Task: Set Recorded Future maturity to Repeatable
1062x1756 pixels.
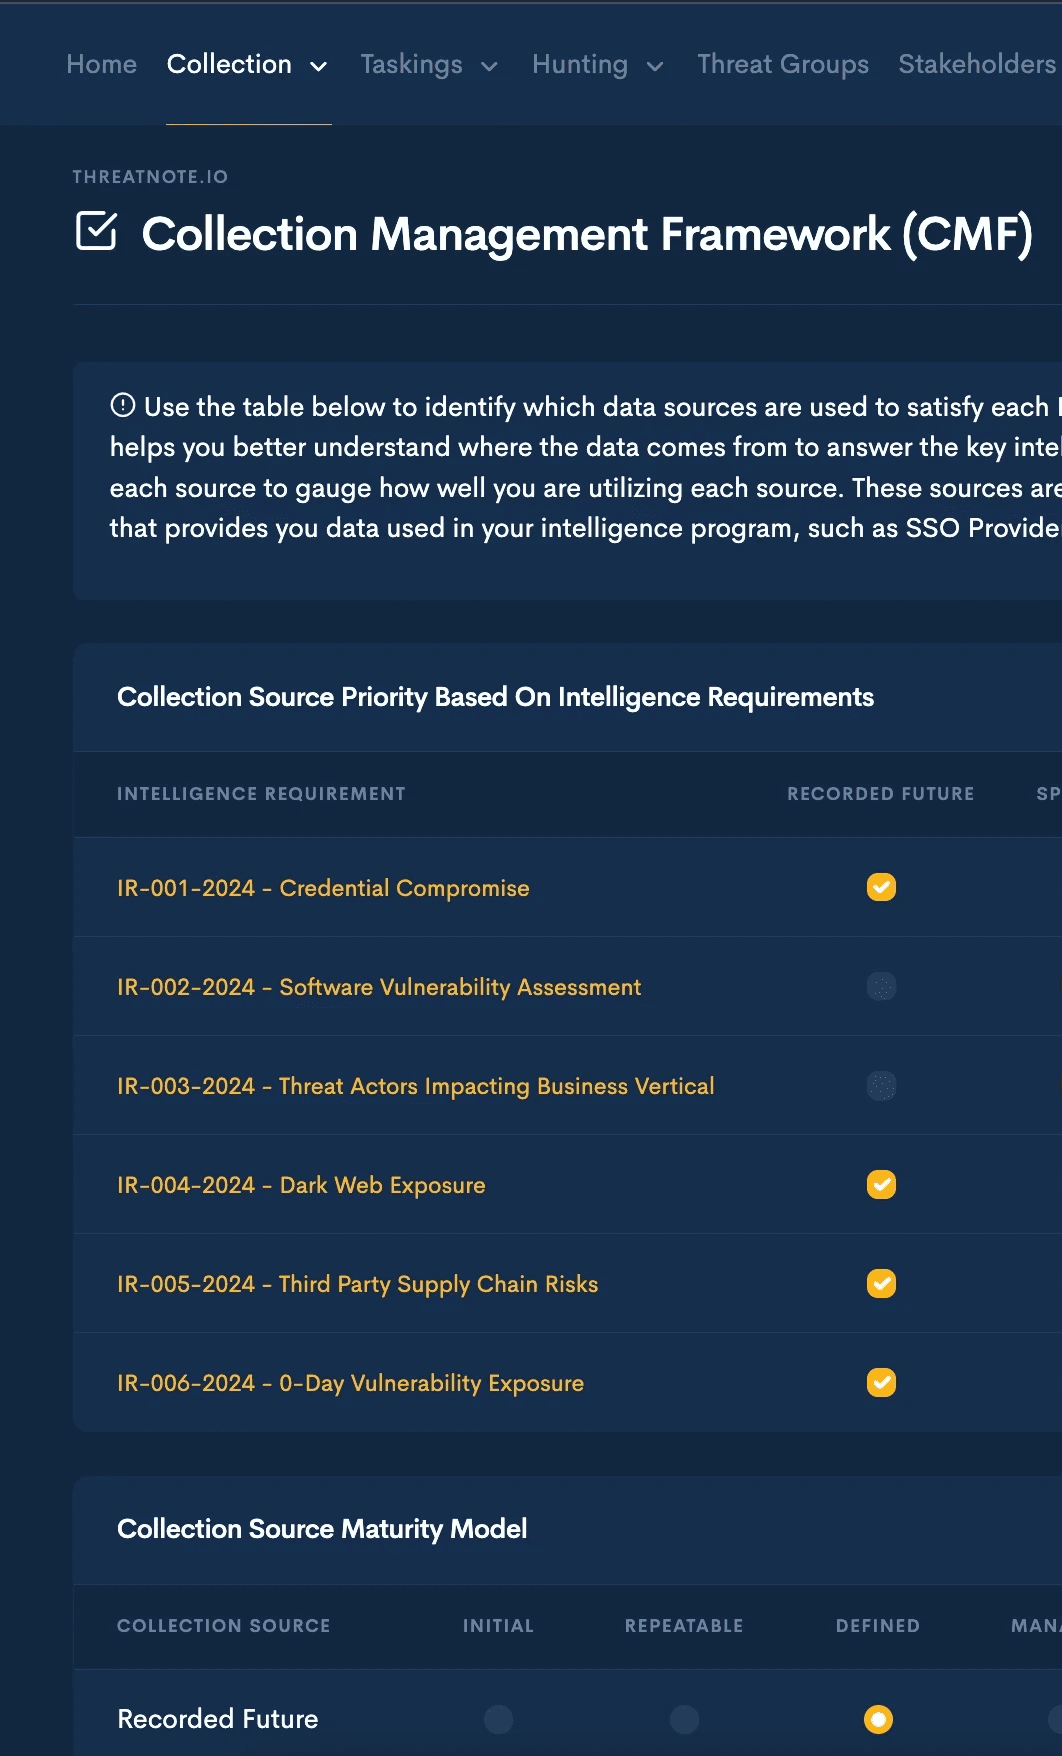Action: tap(684, 1719)
